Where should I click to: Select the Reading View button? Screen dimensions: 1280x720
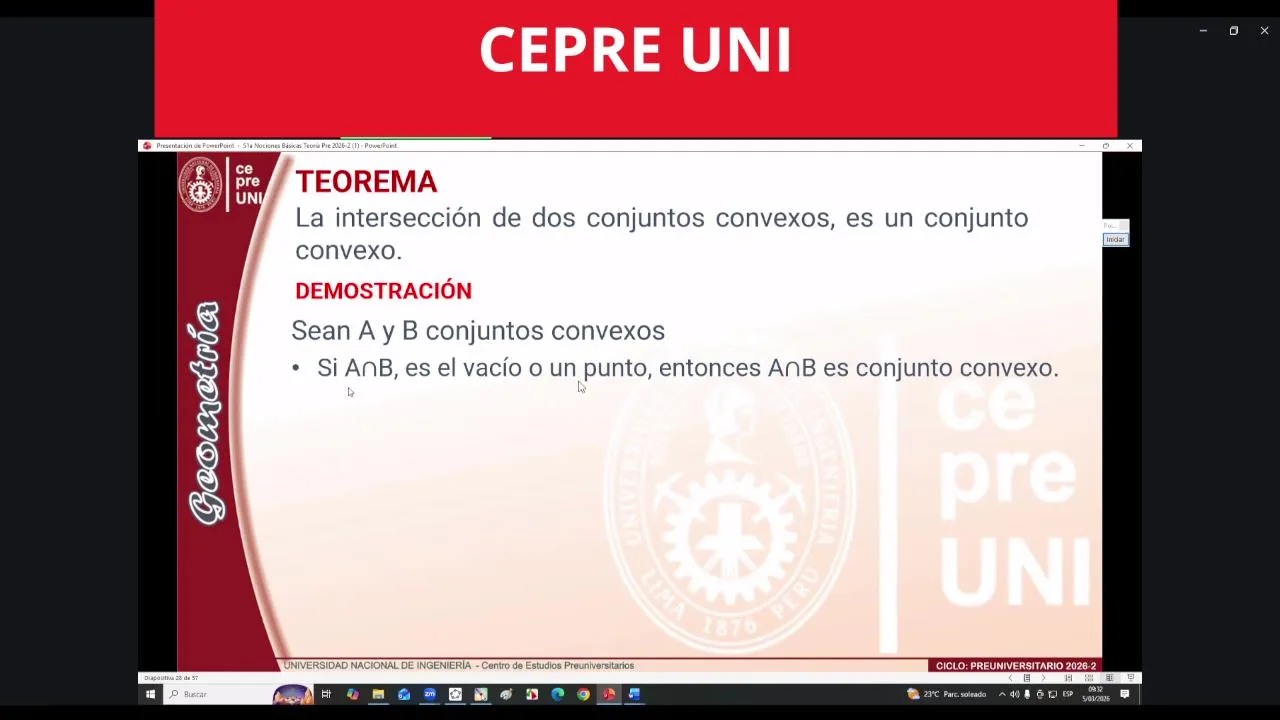(x=1109, y=678)
